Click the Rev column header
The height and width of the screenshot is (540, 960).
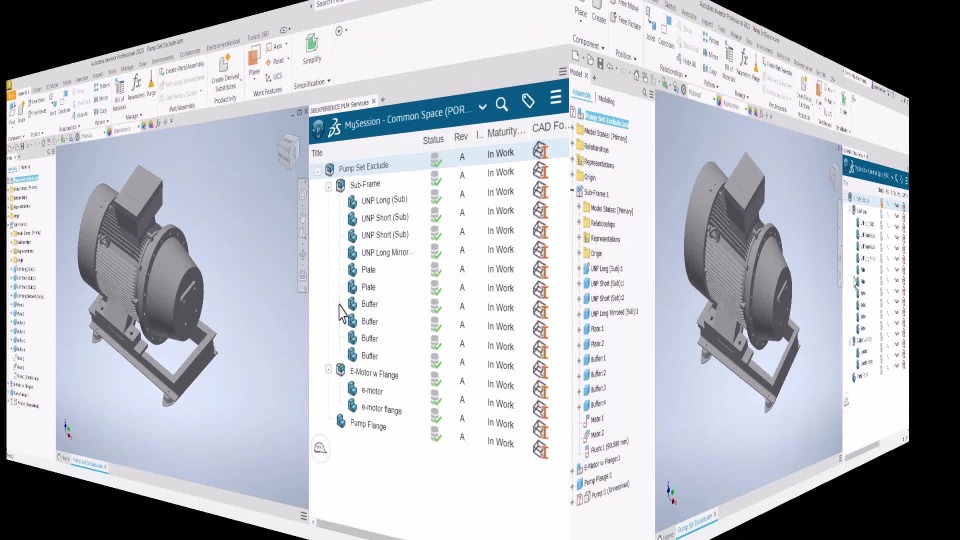pos(461,137)
